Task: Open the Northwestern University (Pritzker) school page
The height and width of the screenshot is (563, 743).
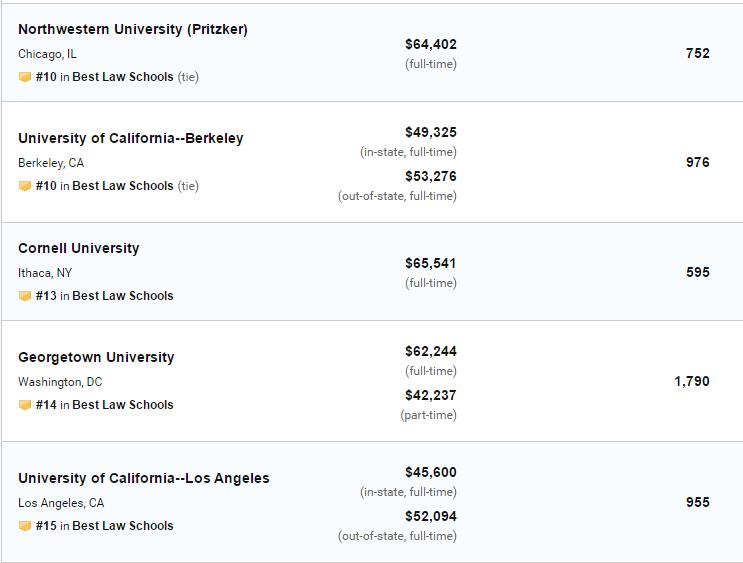Action: (133, 29)
